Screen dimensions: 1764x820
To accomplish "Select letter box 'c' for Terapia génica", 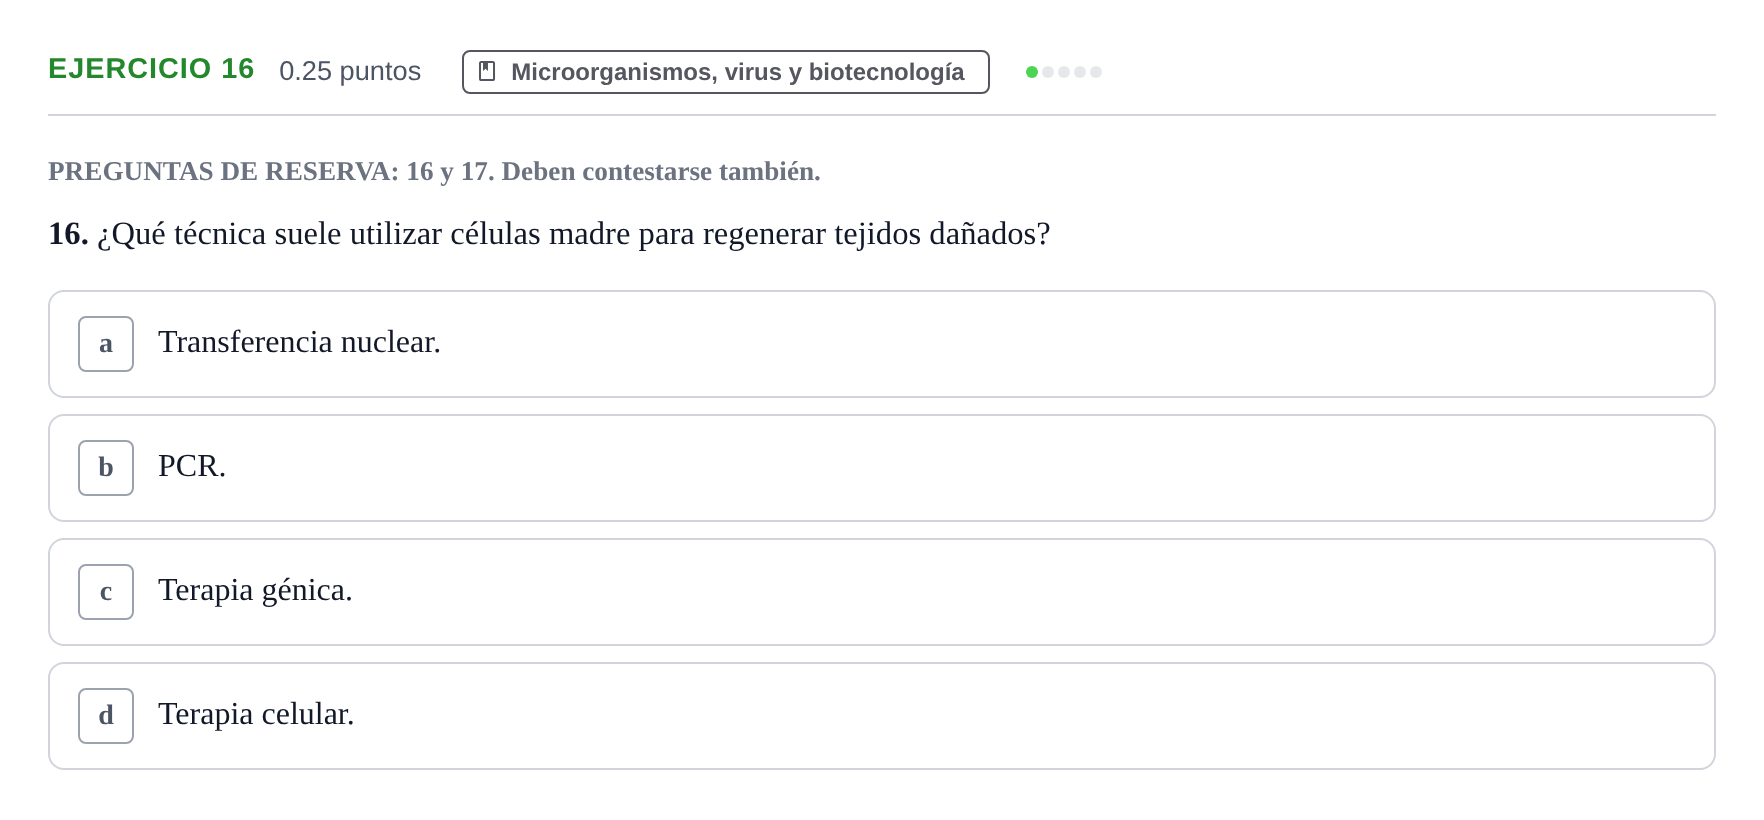I will pos(106,592).
